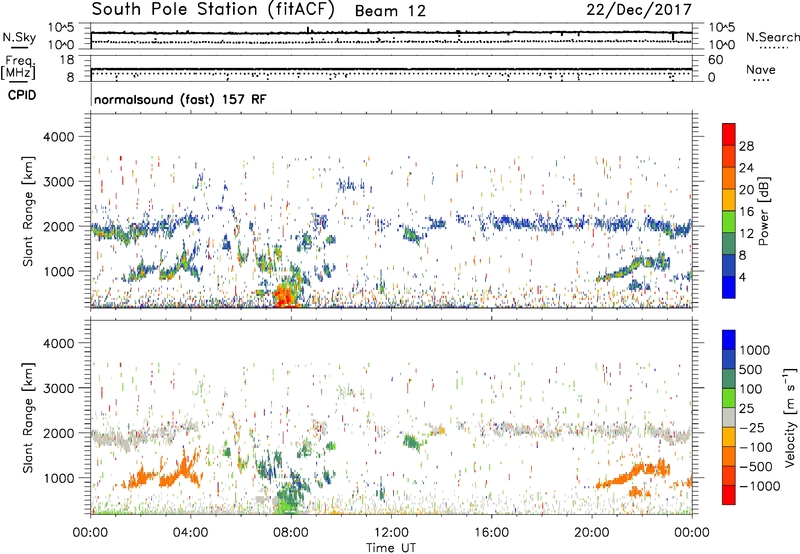Select the "N.Search" legend label

[772, 37]
